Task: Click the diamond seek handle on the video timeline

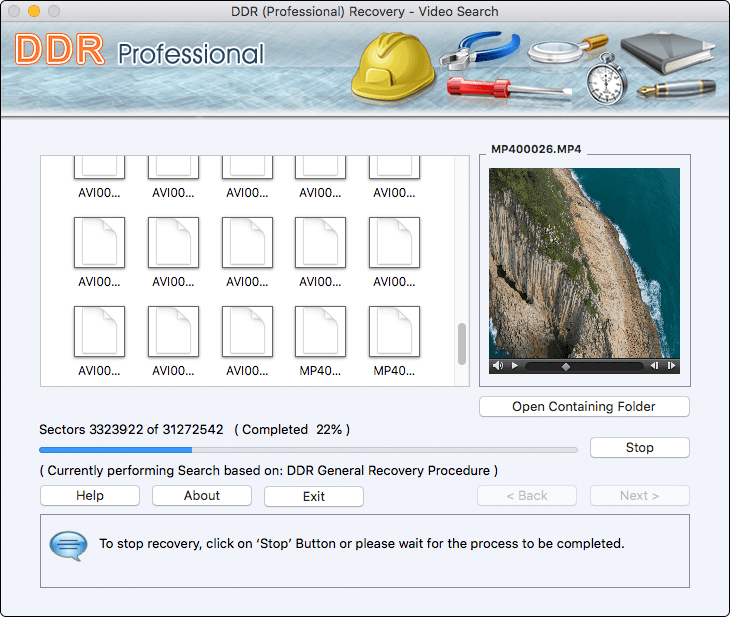Action: 566,366
